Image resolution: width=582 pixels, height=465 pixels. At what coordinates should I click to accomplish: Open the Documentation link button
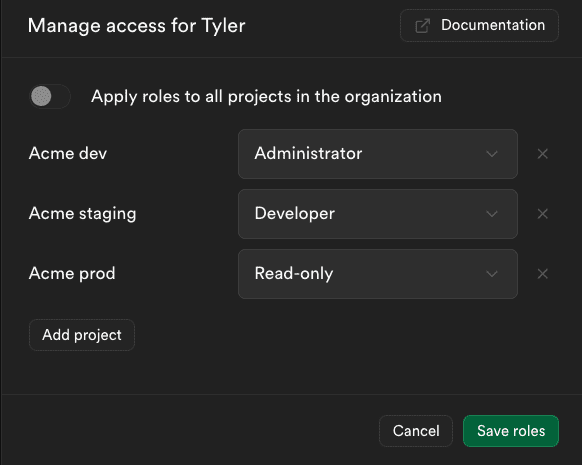479,26
